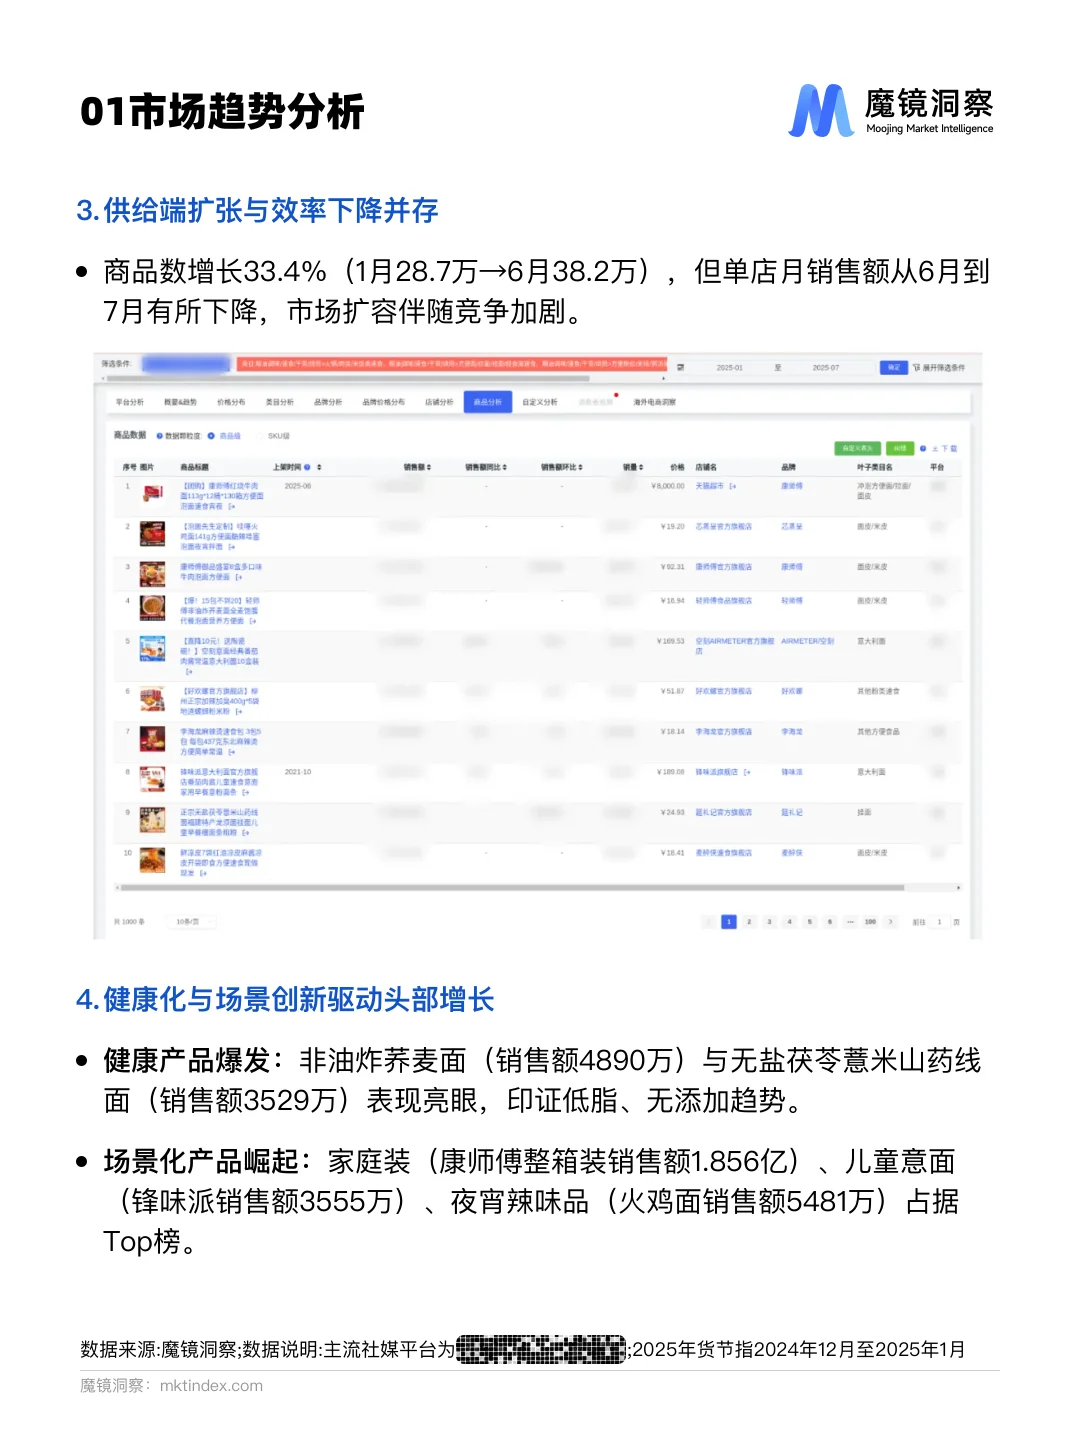
Task: Select pagination page 1
Action: point(729,922)
